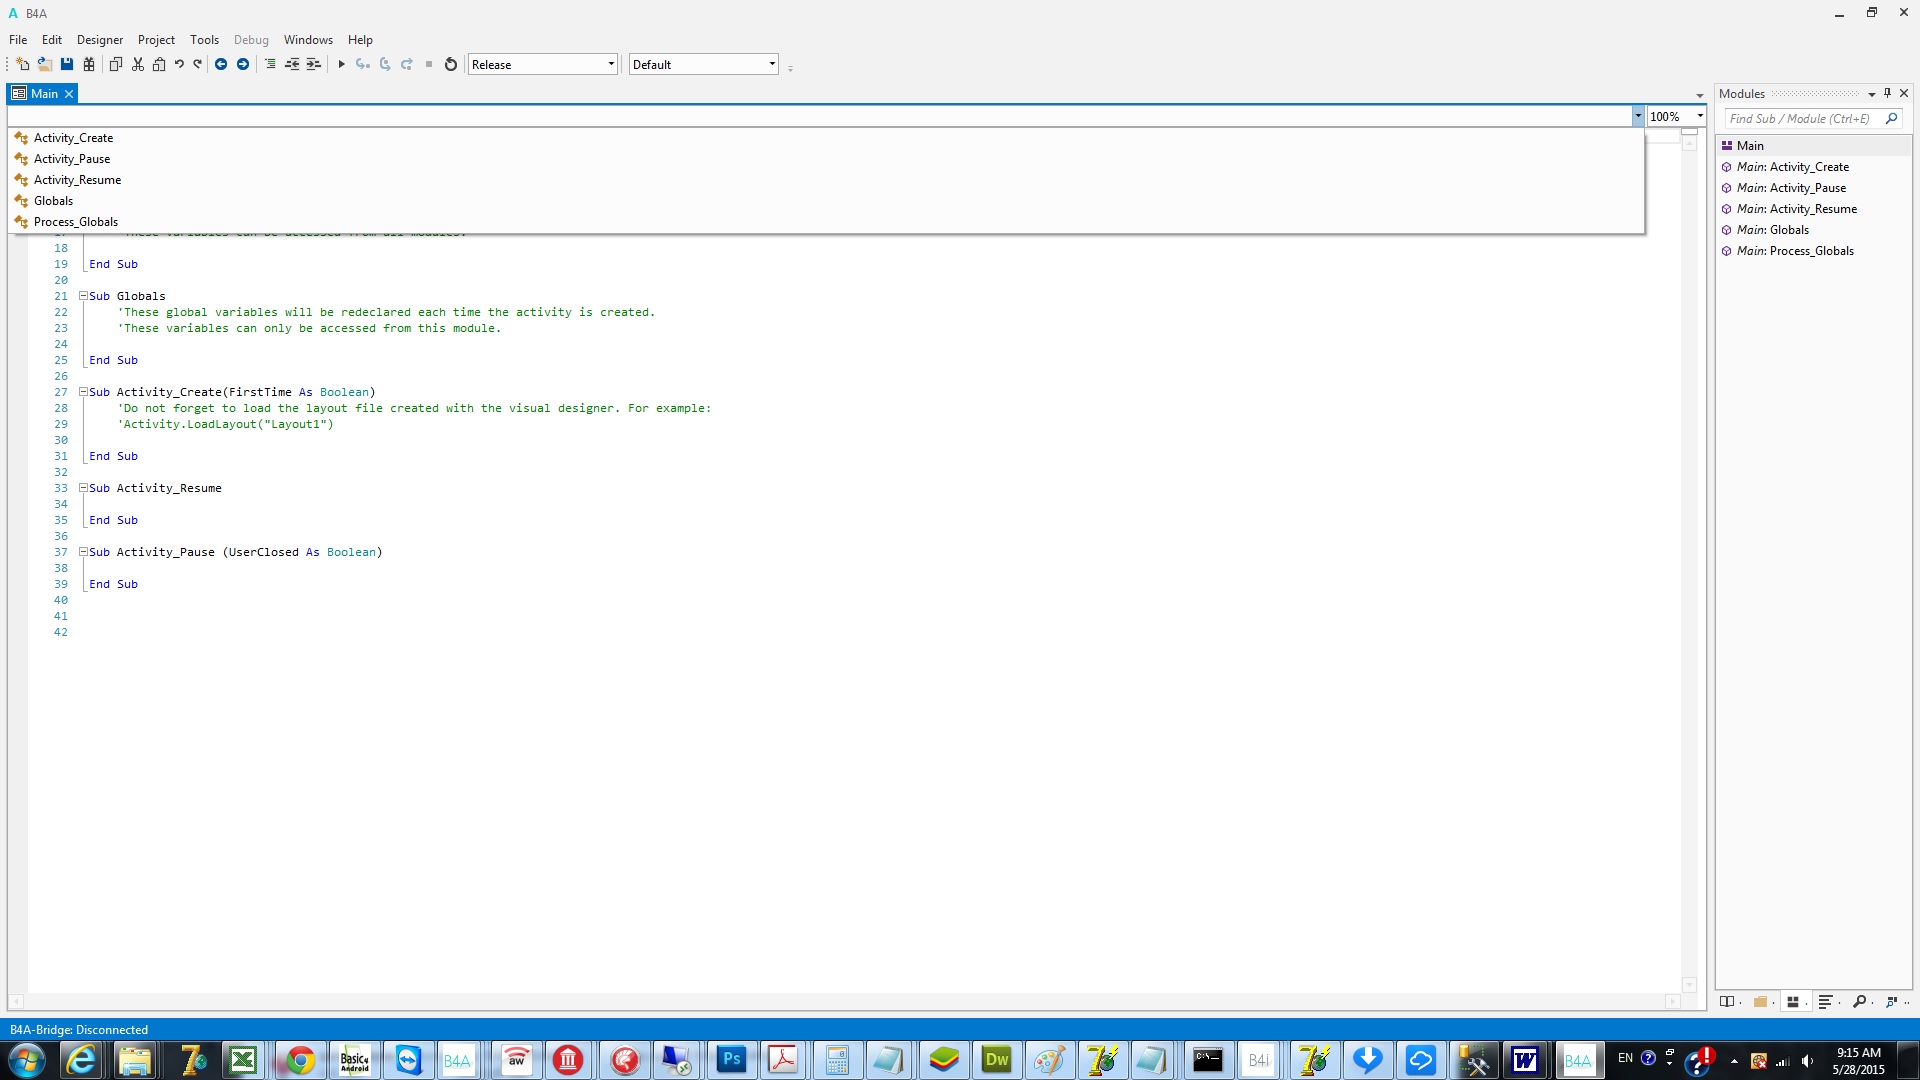Open Google Chrome from the taskbar
The width and height of the screenshot is (1920, 1080).
click(x=299, y=1060)
